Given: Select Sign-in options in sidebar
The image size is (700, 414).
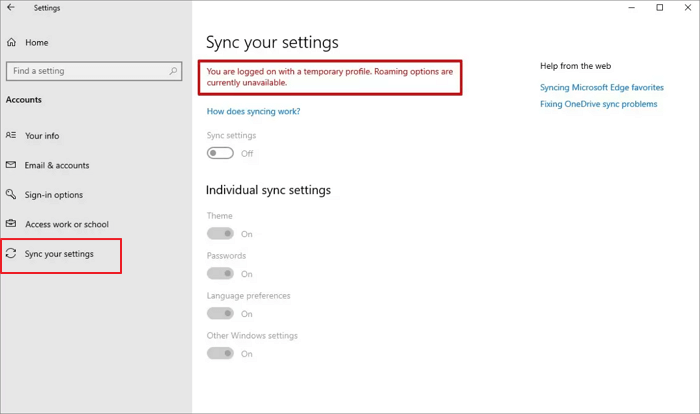Looking at the screenshot, I should [54, 195].
